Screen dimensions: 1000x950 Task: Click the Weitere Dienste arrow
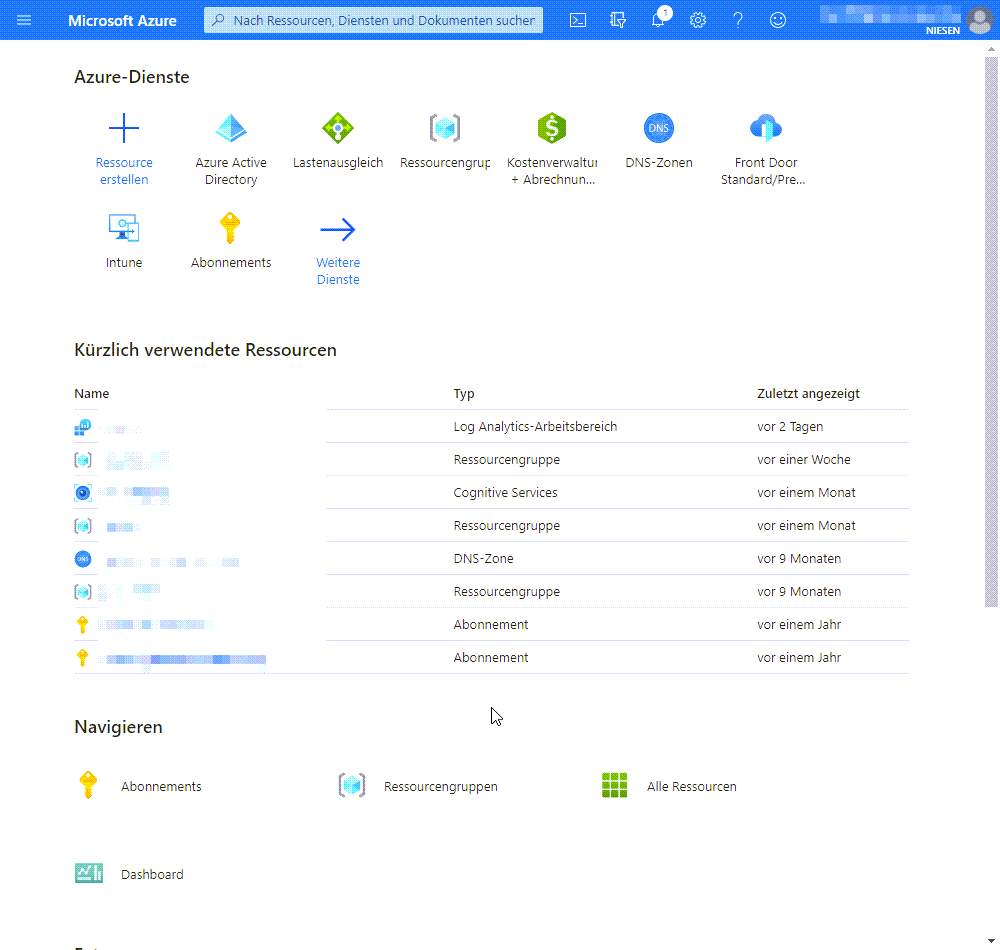point(338,230)
